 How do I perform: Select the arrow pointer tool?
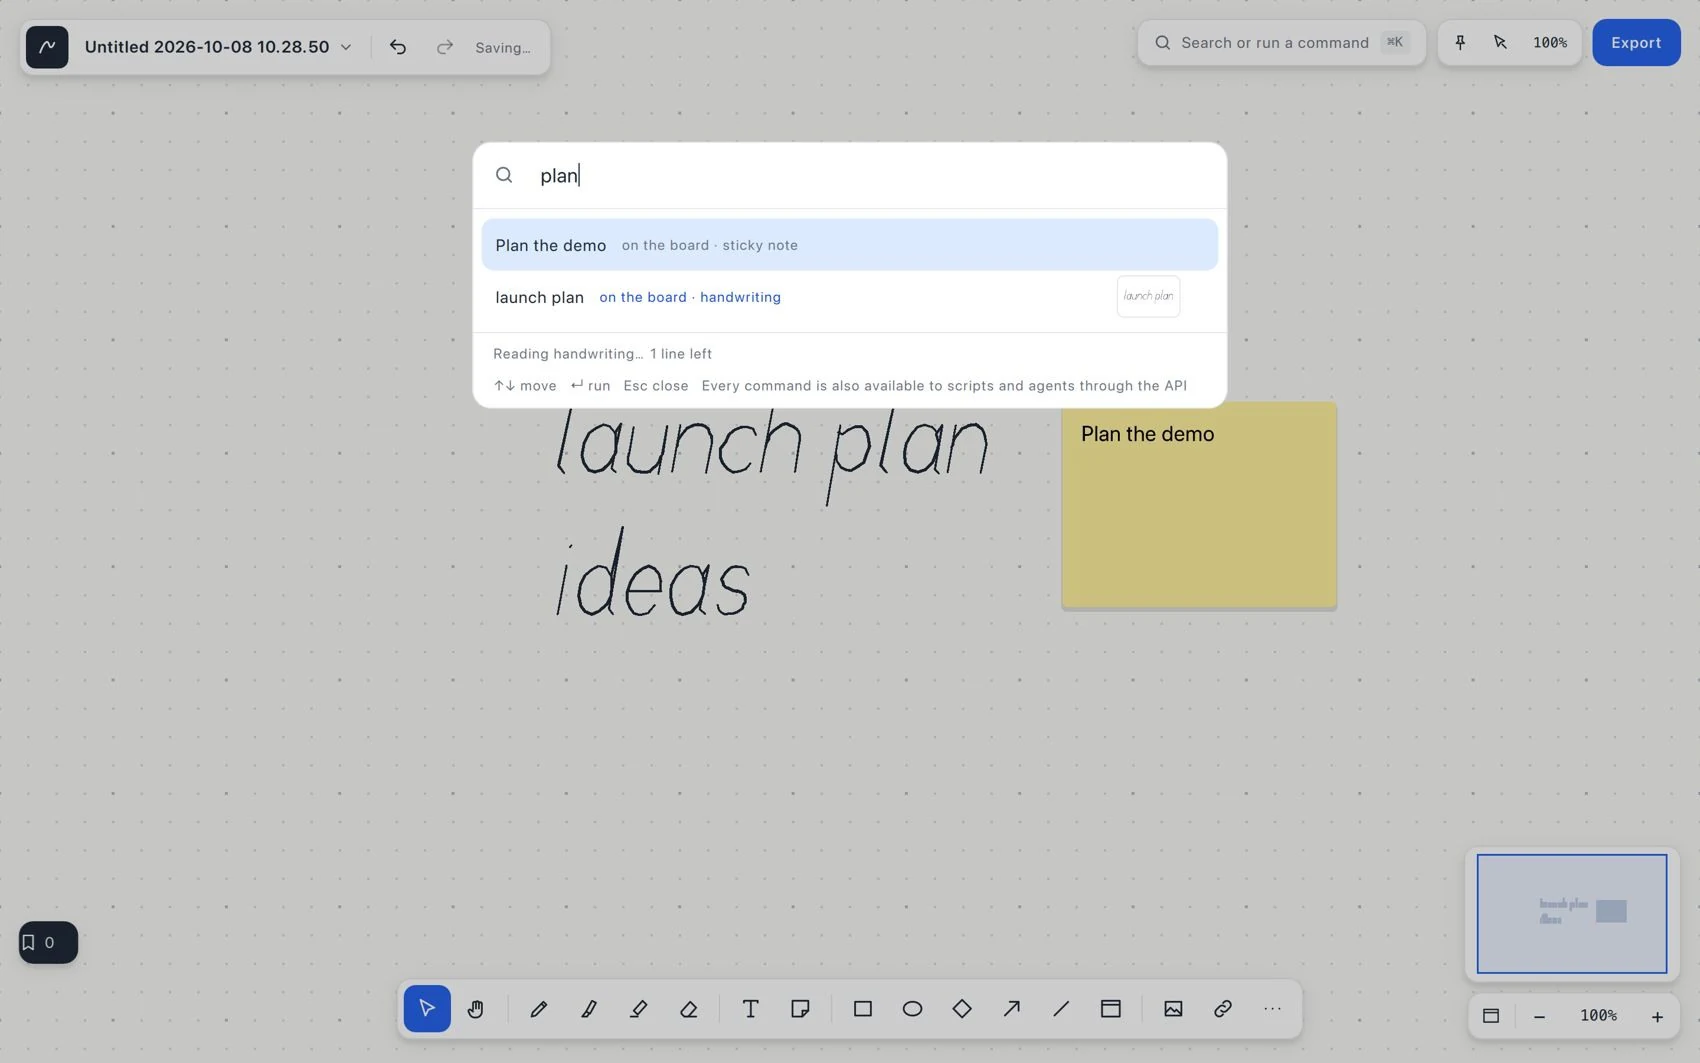coord(427,1008)
